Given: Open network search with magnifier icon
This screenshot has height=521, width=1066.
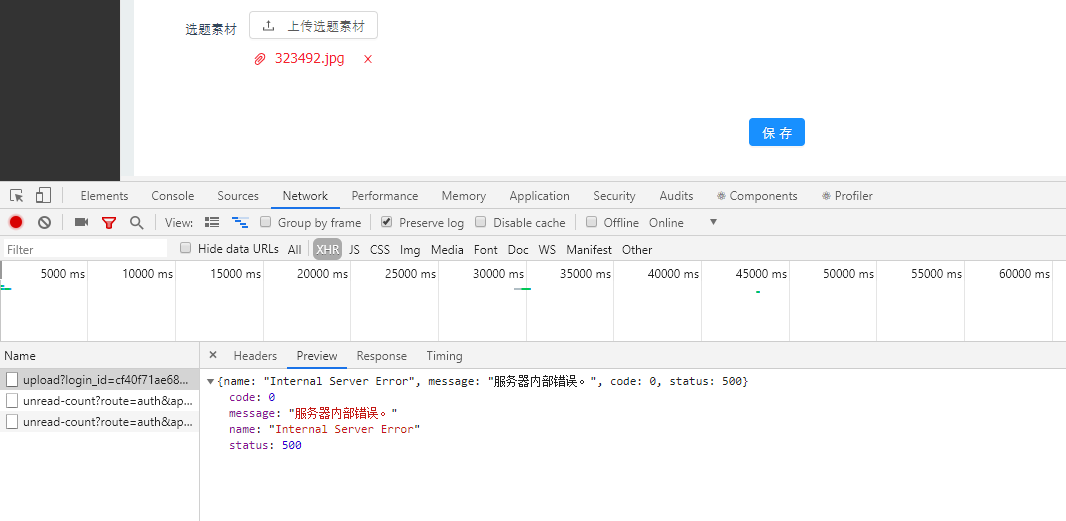Looking at the screenshot, I should [136, 223].
